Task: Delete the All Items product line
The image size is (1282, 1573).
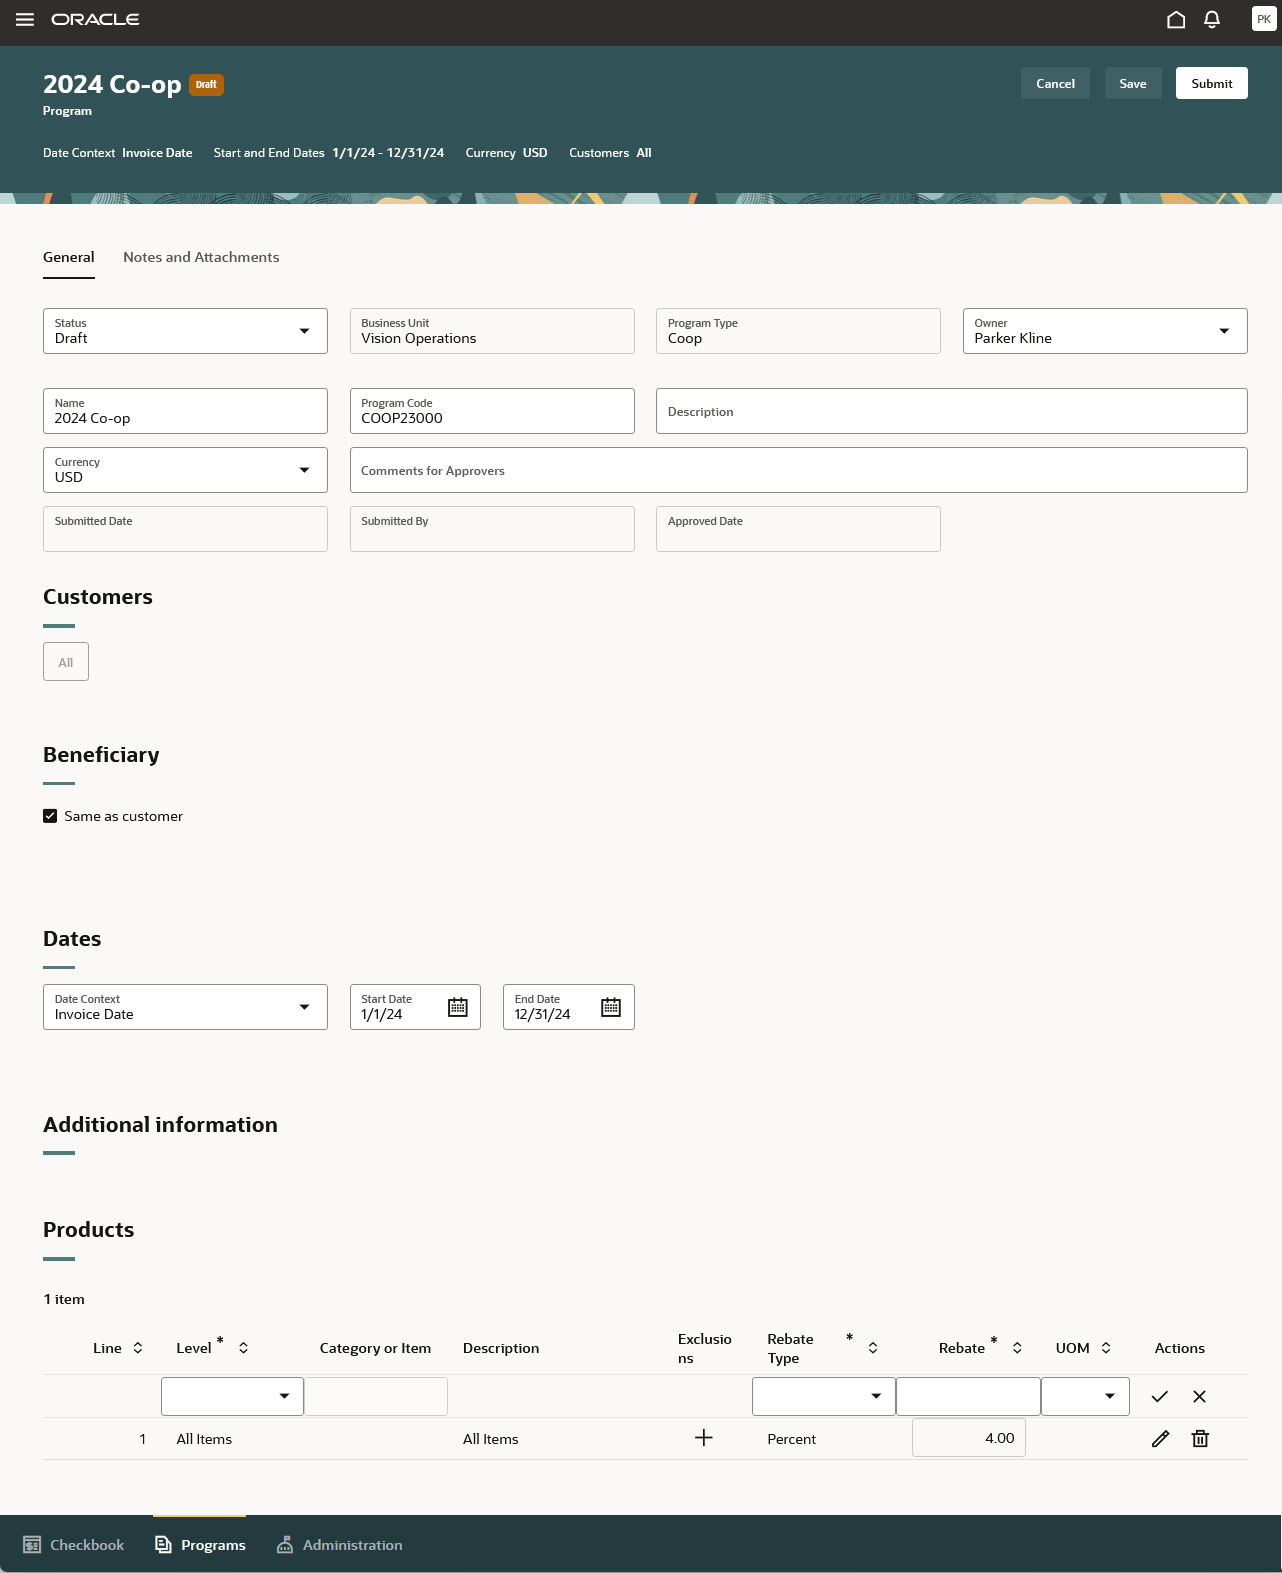Action: click(x=1200, y=1438)
